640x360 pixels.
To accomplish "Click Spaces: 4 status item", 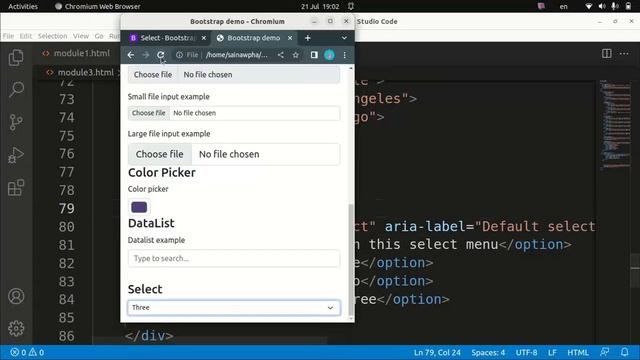I will (488, 352).
